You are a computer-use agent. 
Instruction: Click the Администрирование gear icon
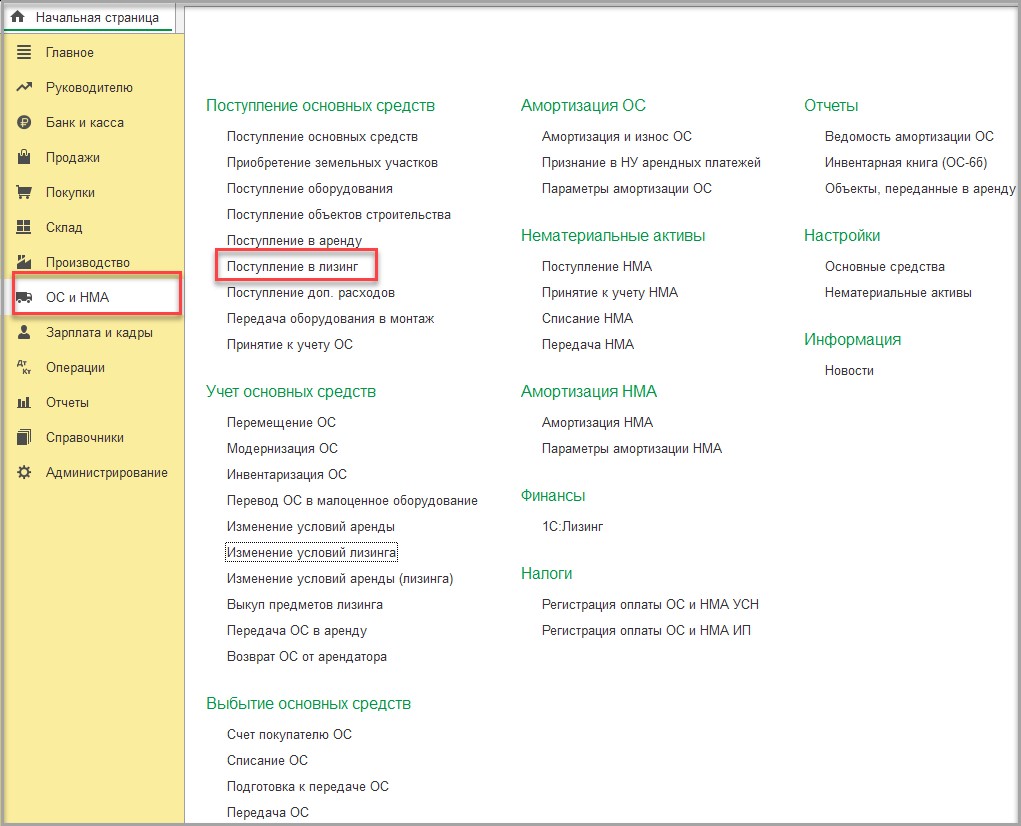tap(24, 472)
